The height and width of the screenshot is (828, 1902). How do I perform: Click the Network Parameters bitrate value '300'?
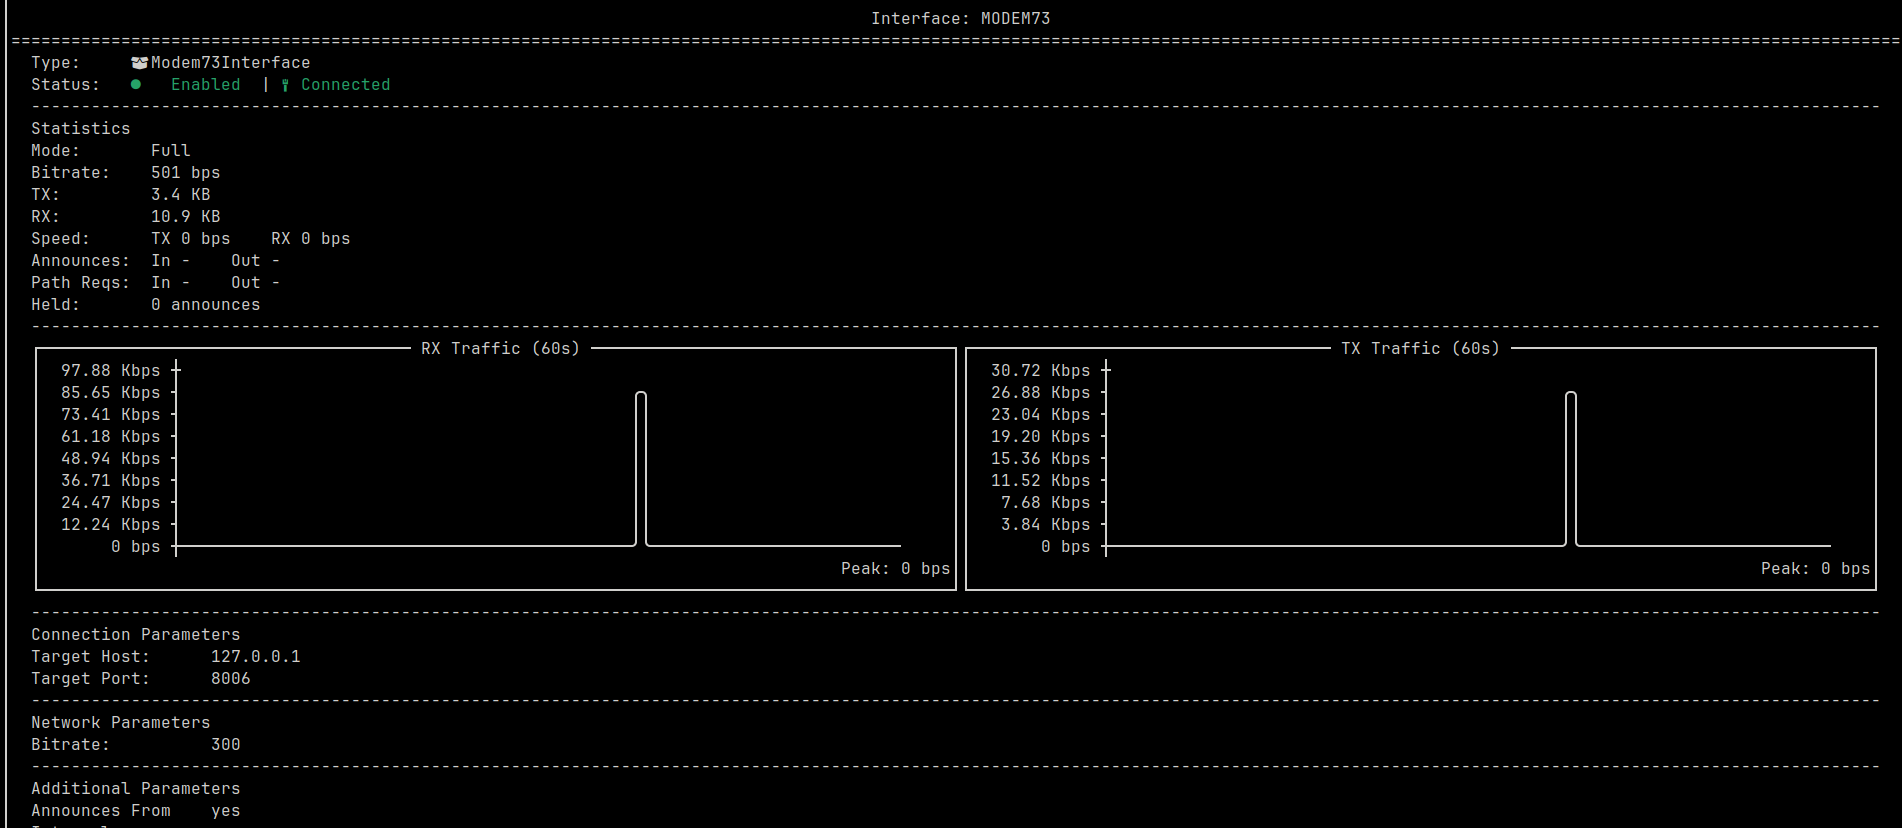point(226,745)
